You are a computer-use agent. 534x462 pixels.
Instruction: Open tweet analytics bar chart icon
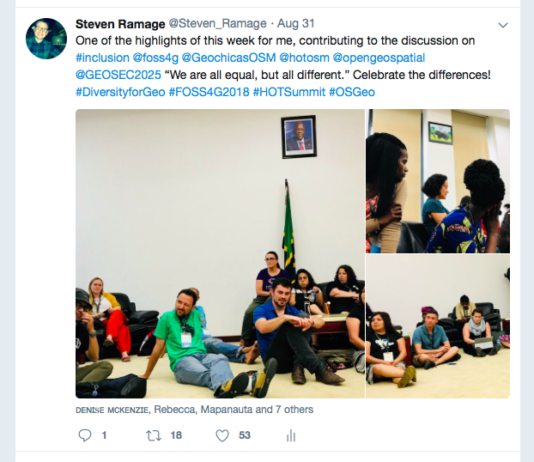point(291,435)
